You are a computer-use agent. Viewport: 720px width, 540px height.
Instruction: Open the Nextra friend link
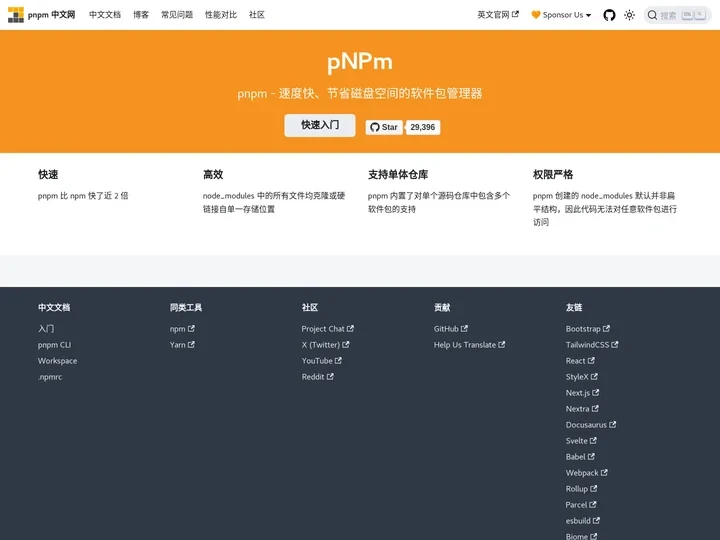point(582,409)
